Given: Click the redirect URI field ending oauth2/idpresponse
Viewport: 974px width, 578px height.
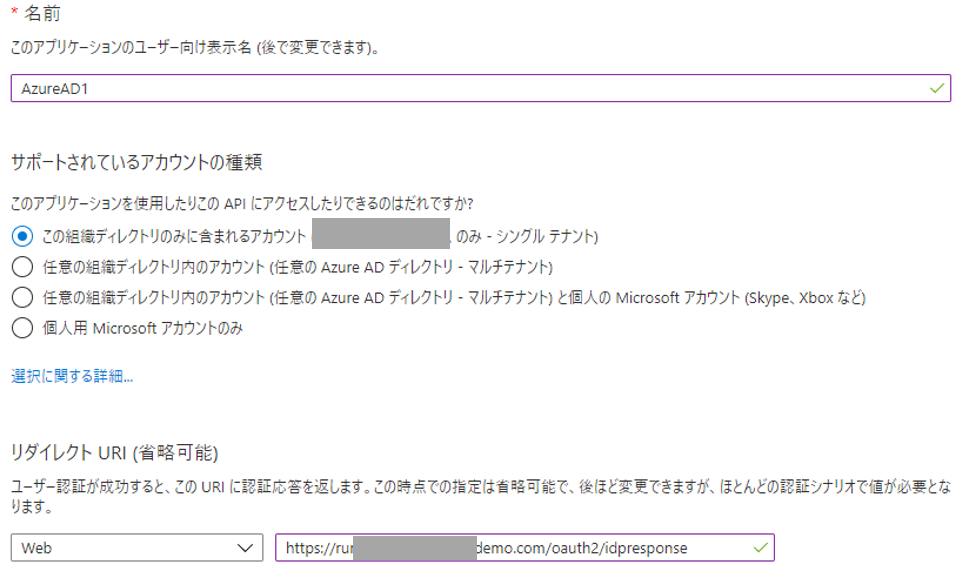Looking at the screenshot, I should (x=525, y=548).
